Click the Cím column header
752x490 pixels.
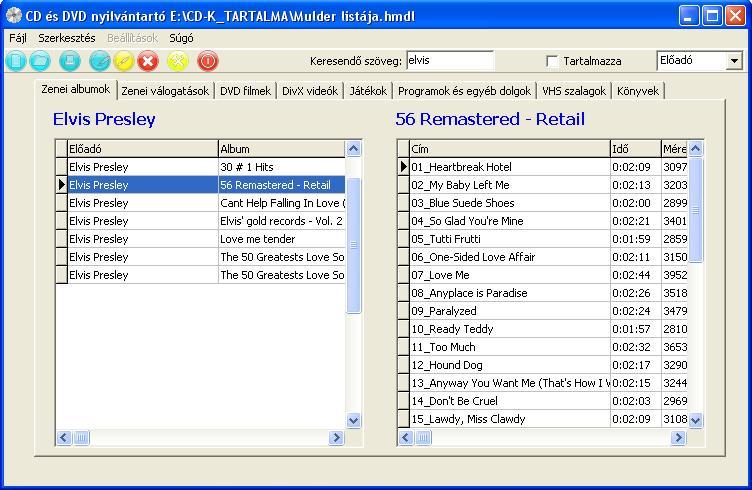510,149
